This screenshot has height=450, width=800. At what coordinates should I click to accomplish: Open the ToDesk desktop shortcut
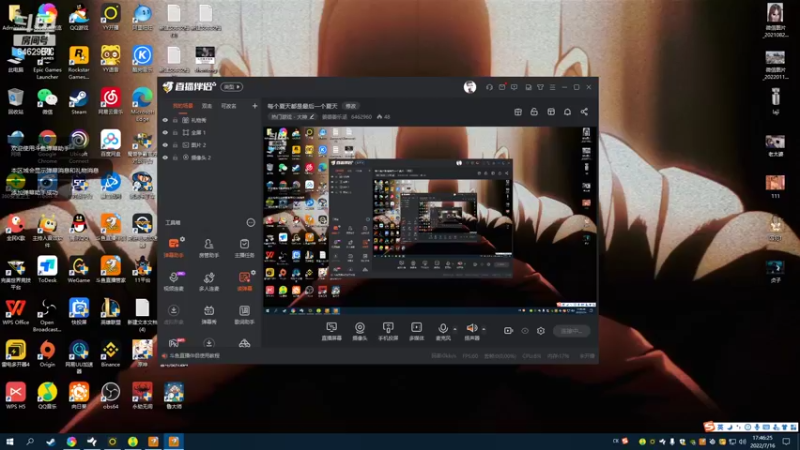click(x=47, y=269)
